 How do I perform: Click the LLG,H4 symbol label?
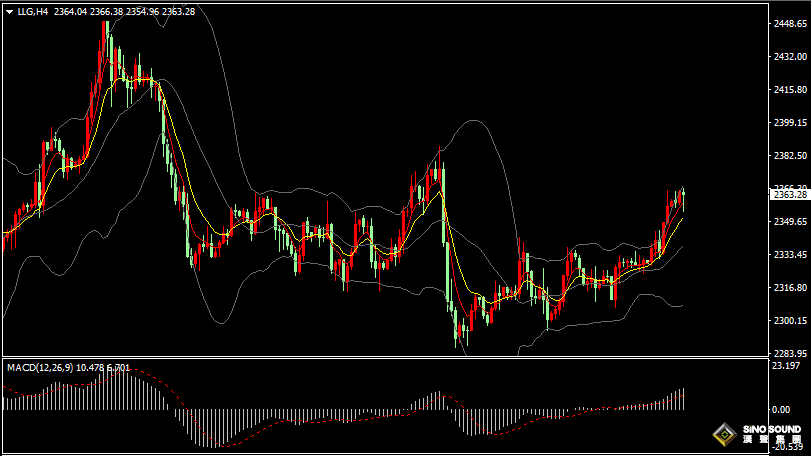pyautogui.click(x=32, y=11)
